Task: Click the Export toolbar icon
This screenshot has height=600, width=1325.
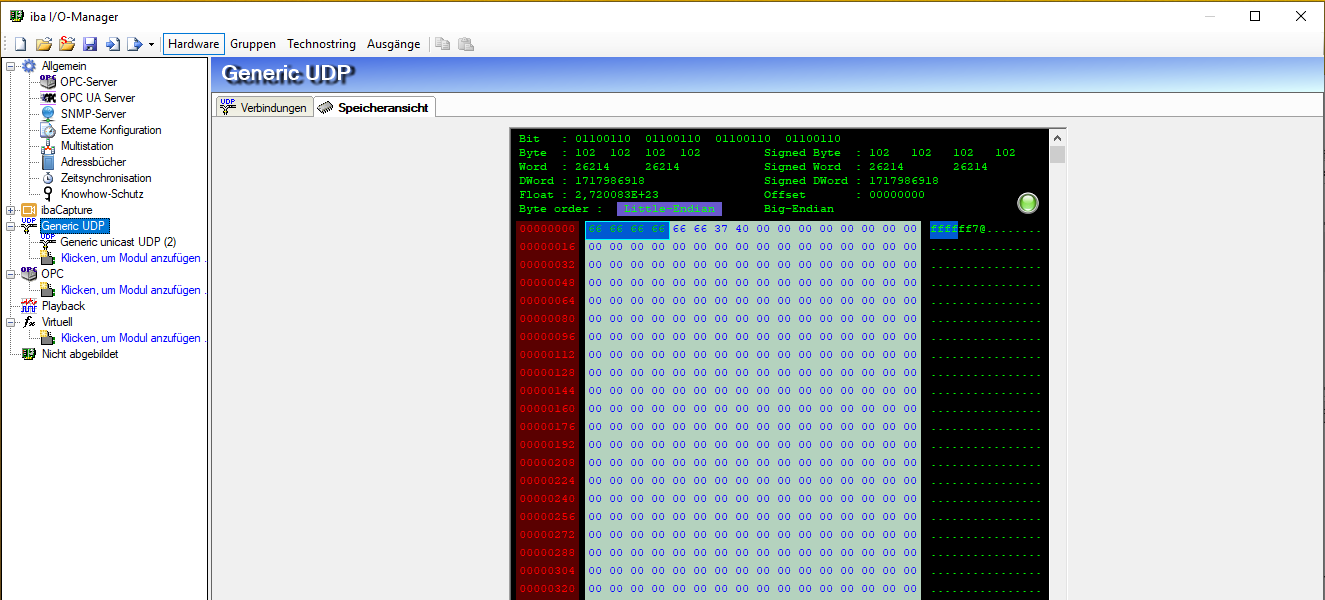Action: 134,44
